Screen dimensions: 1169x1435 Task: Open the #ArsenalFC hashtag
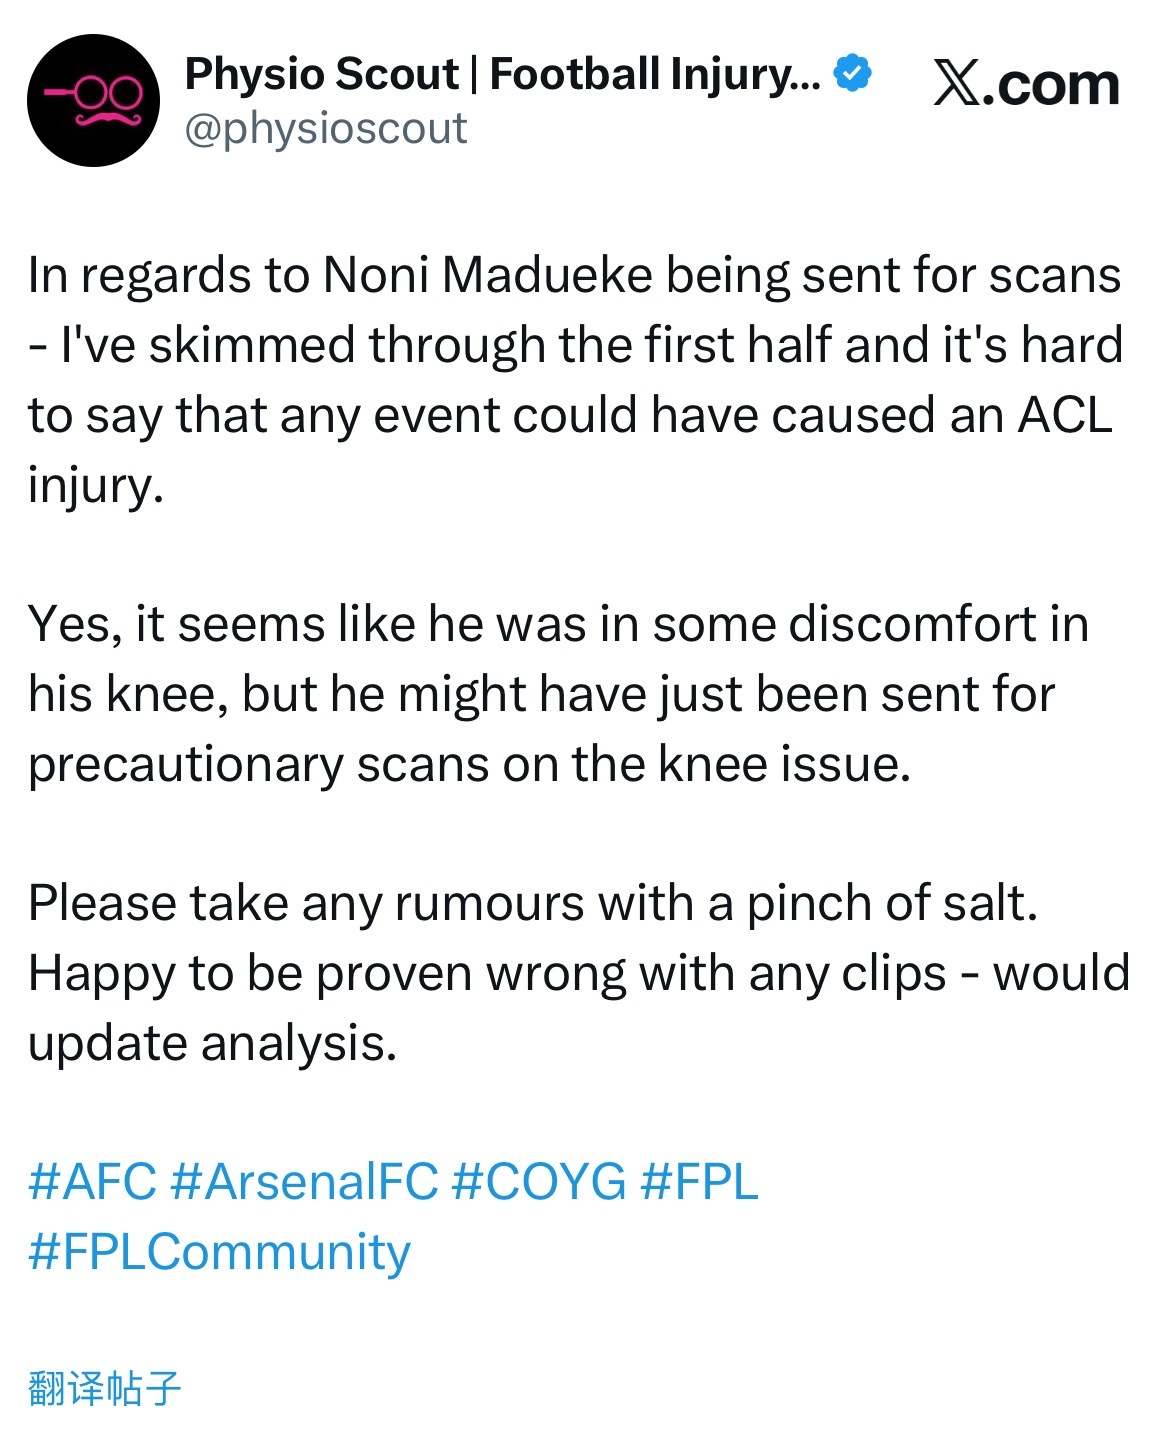coord(304,1181)
